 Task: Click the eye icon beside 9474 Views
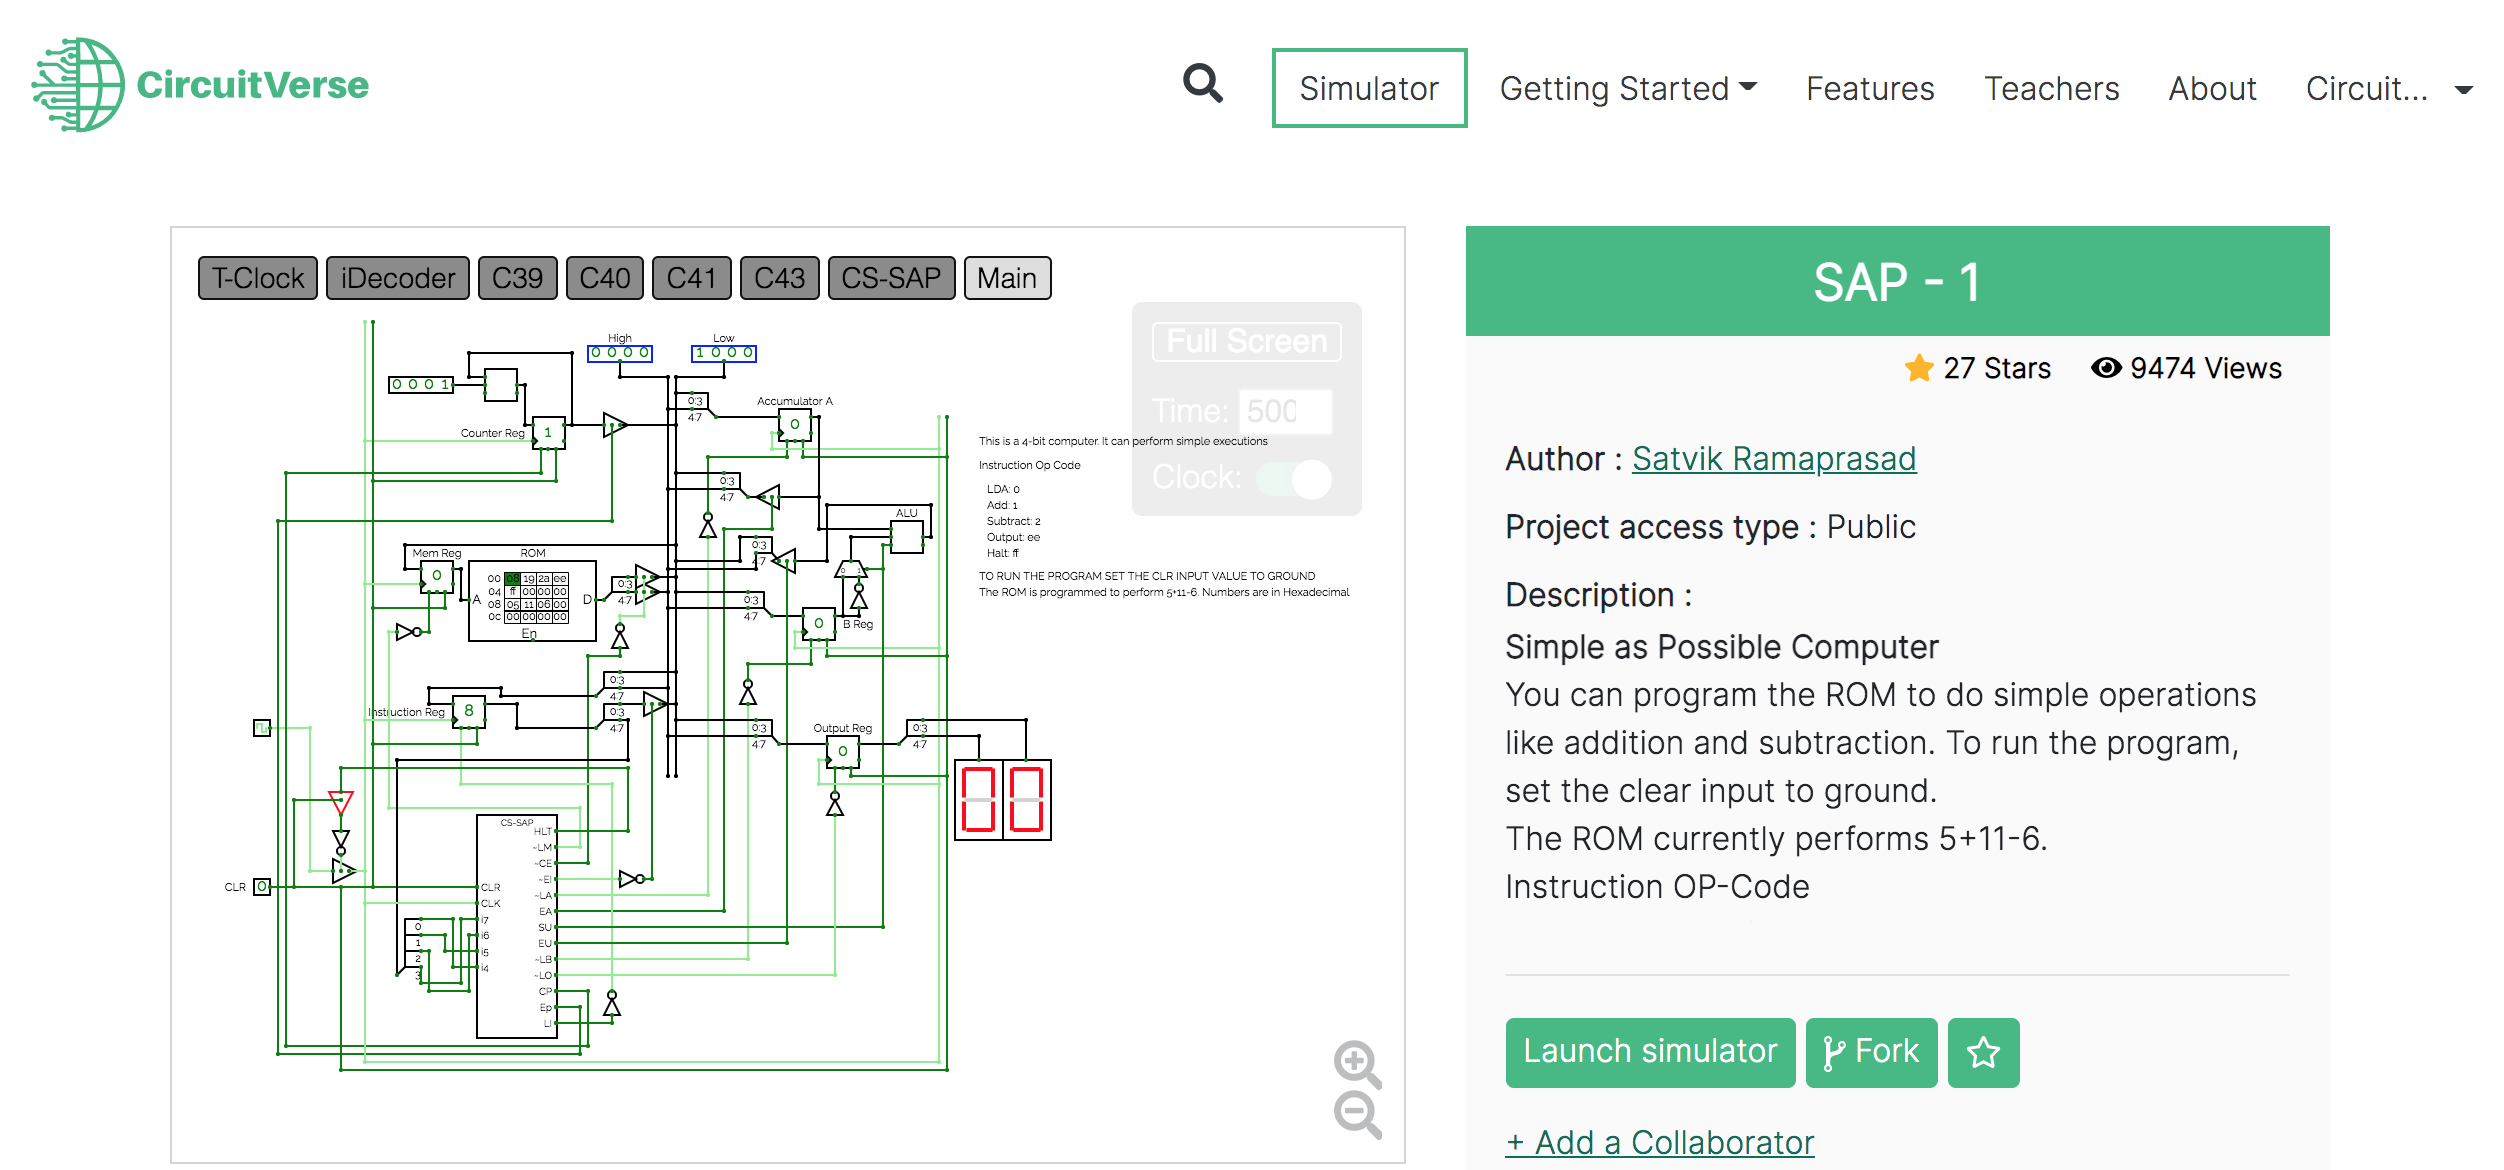(x=2105, y=368)
